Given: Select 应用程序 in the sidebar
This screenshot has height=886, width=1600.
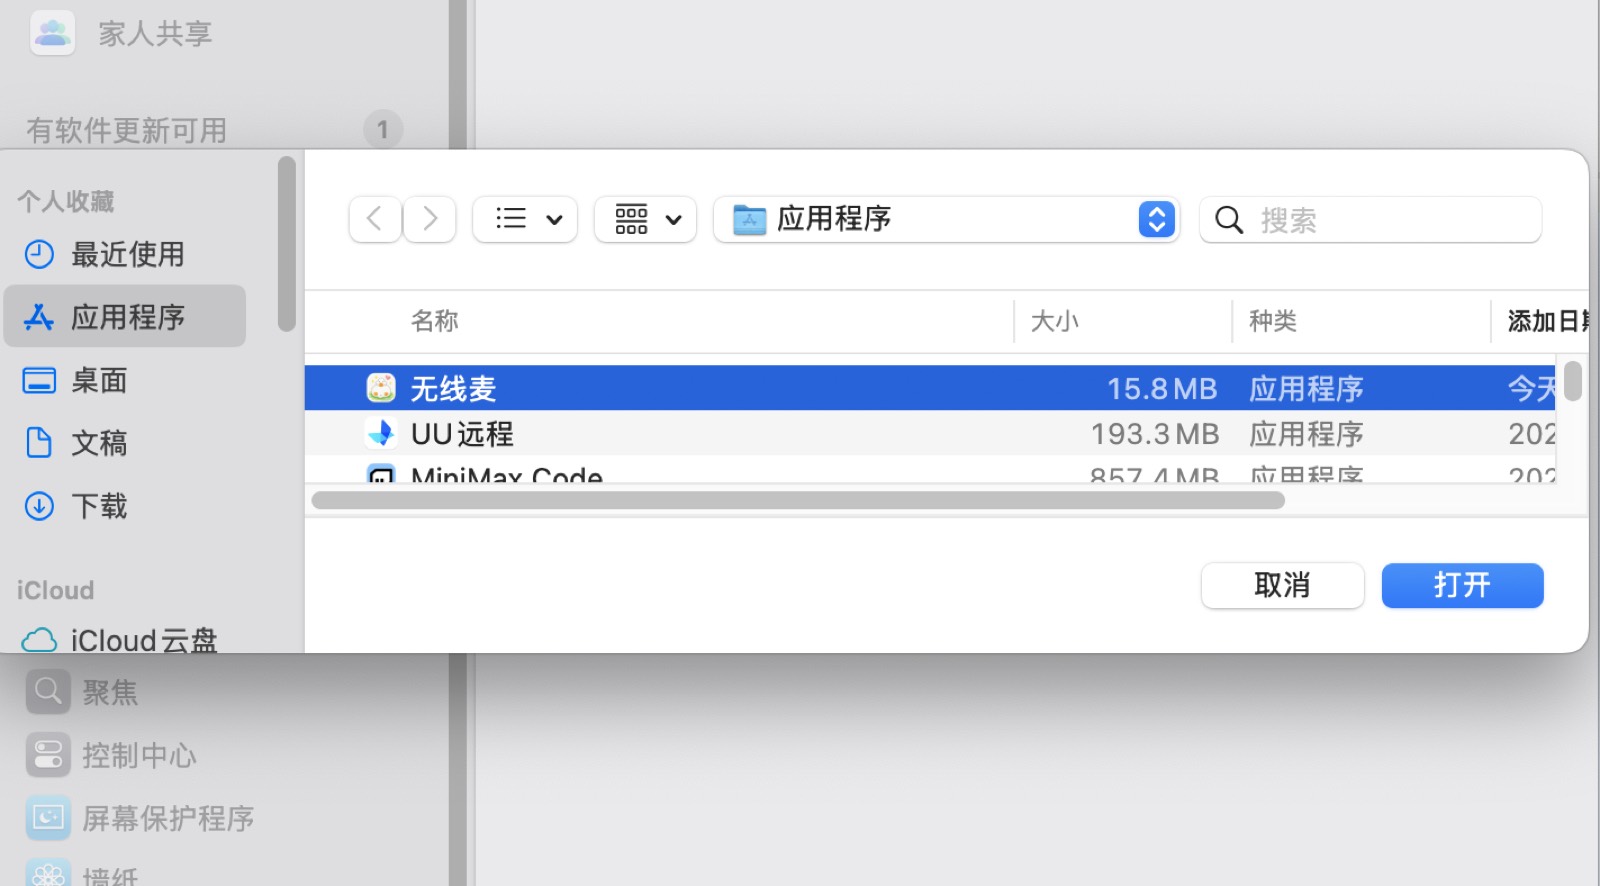Looking at the screenshot, I should pos(125,317).
